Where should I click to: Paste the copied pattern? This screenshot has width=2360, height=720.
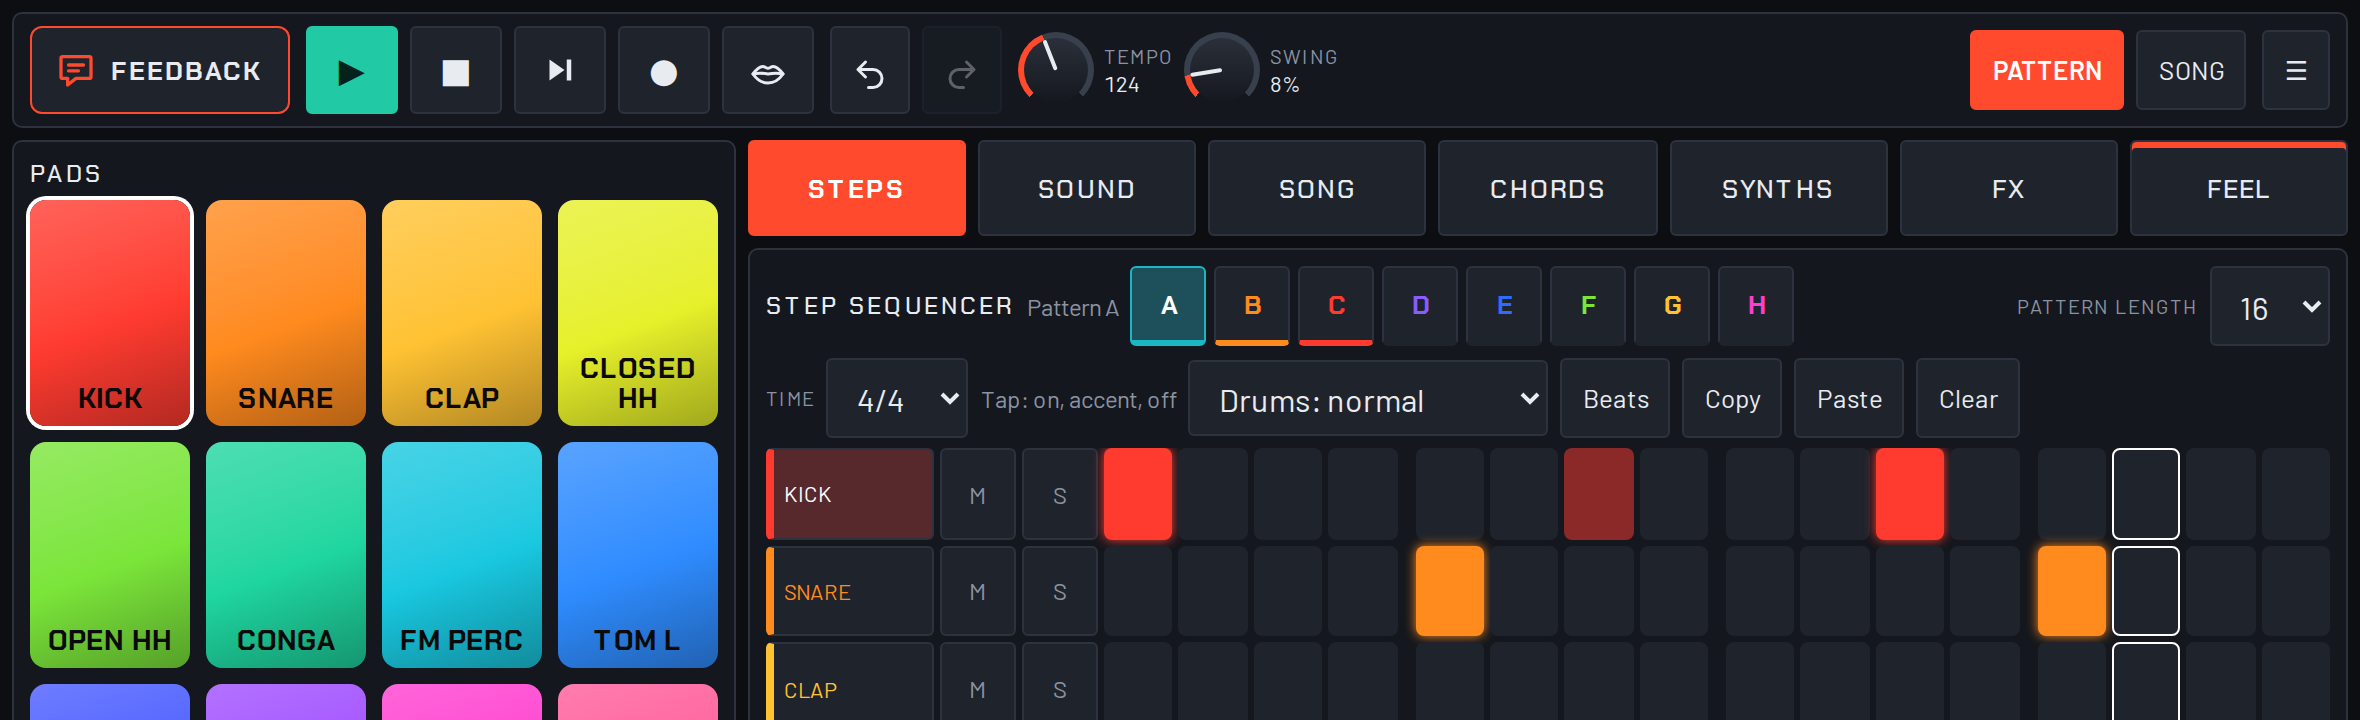[1849, 399]
